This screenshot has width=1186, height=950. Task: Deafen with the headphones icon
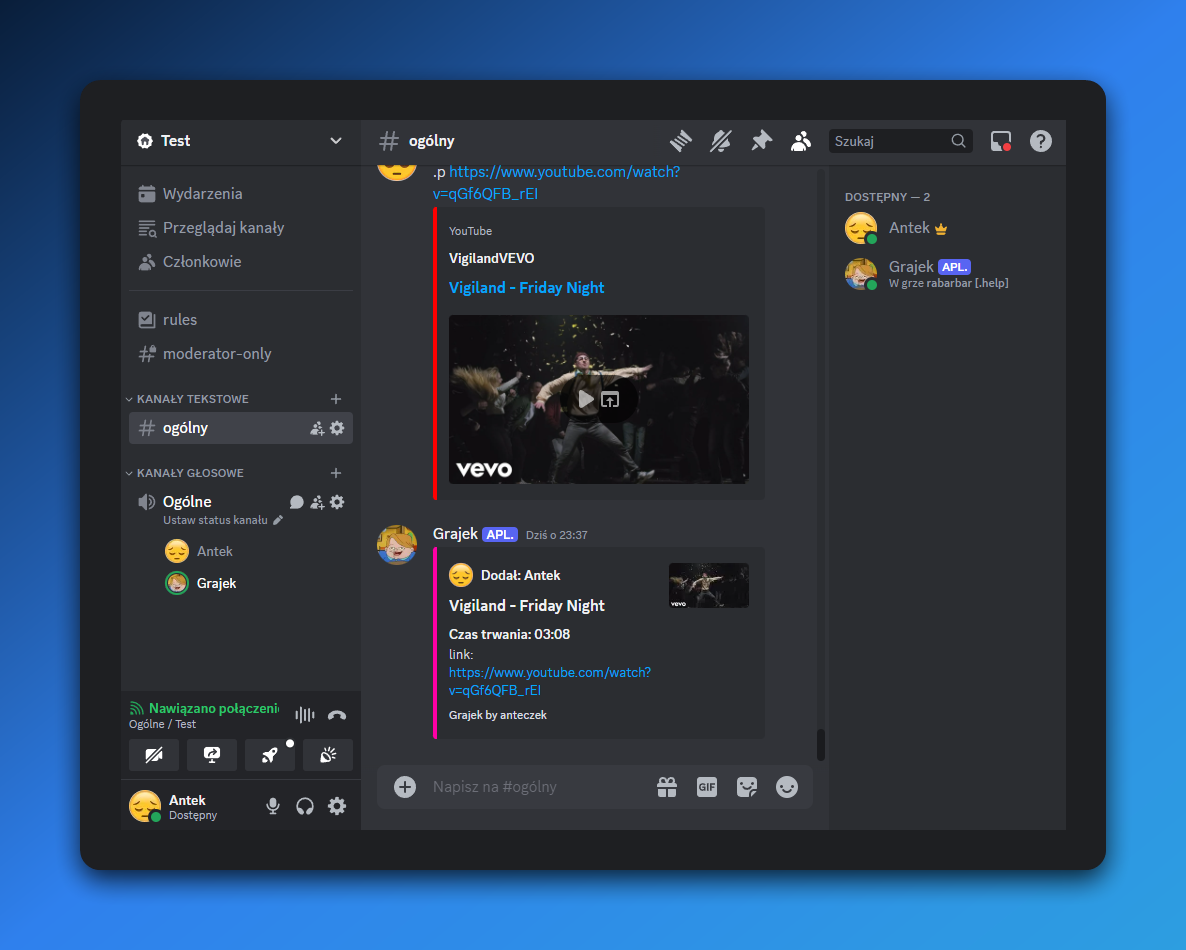305,806
